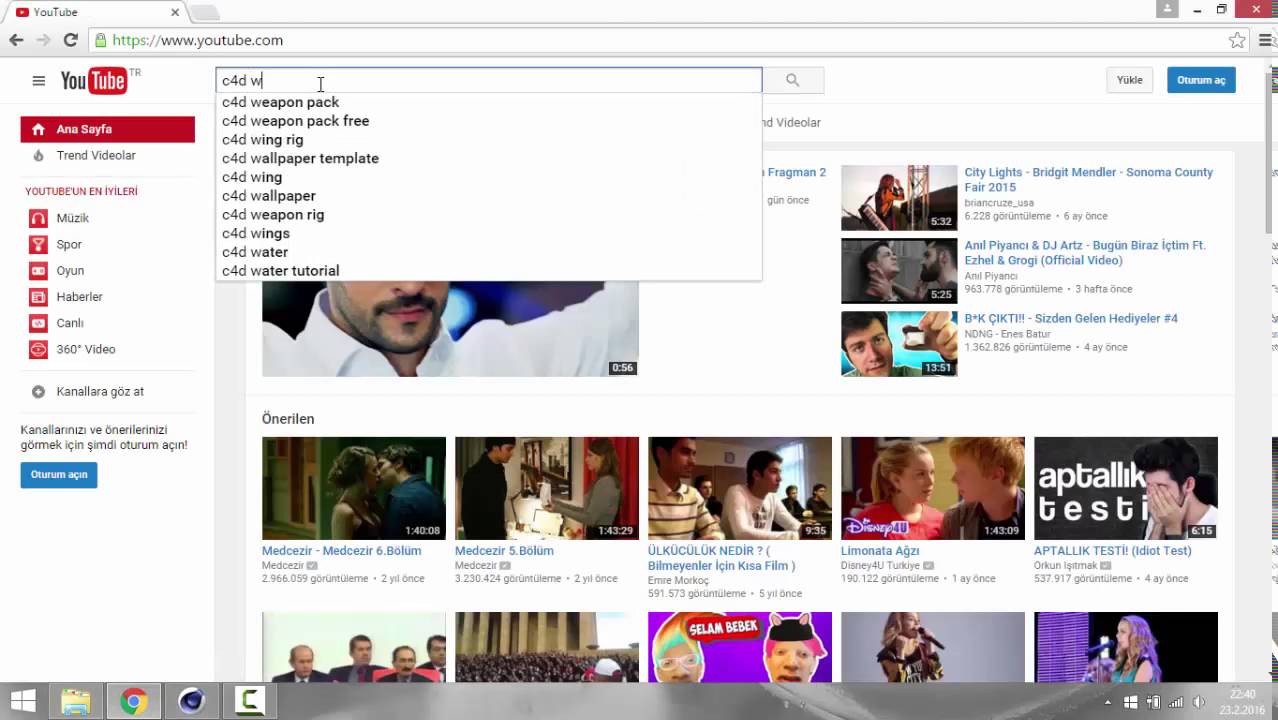
Task: Bookmark the page with star icon
Action: click(x=1237, y=40)
